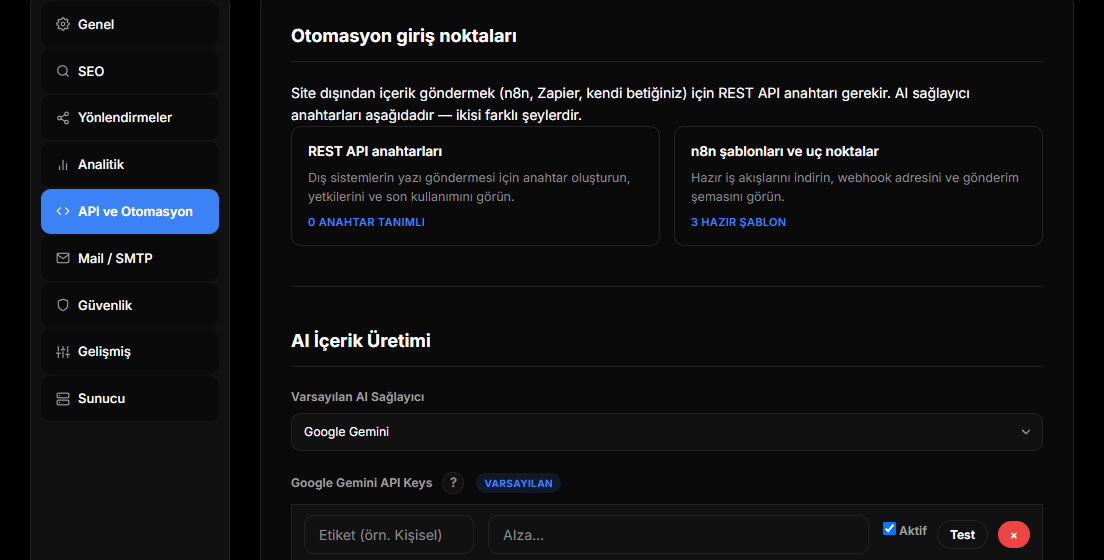The height and width of the screenshot is (560, 1104).
Task: Click the bar chart icon beside Analitik
Action: (x=63, y=165)
